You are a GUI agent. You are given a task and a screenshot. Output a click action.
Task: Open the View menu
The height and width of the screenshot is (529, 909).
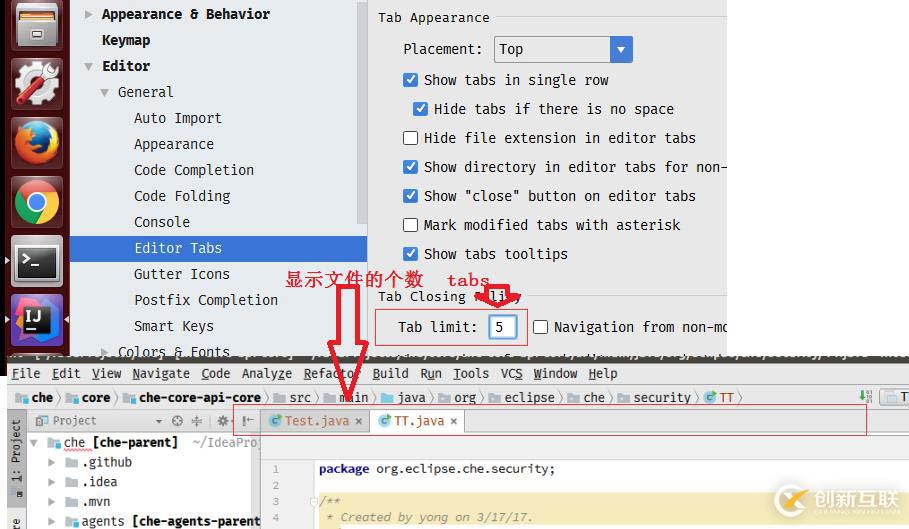coord(107,374)
